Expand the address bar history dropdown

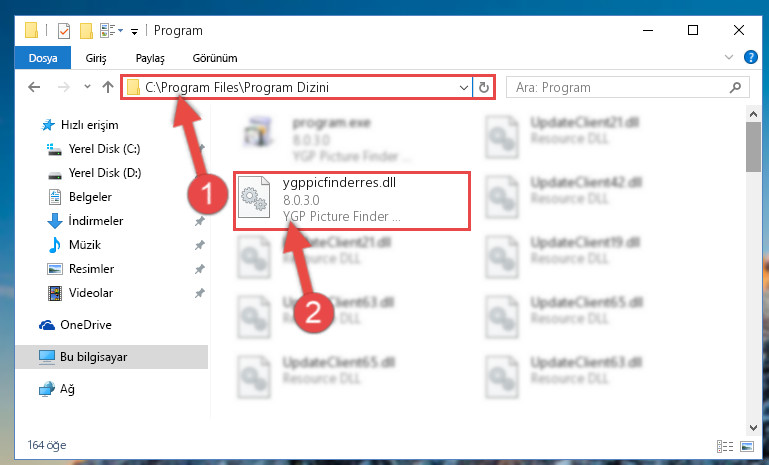pos(463,87)
